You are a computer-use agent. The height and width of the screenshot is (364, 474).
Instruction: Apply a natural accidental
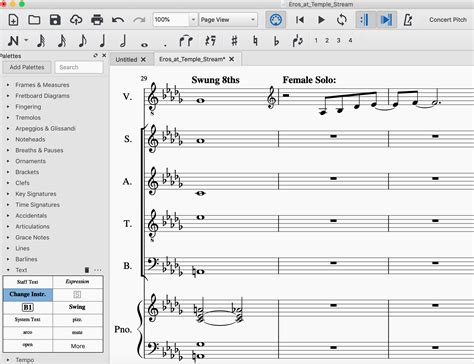pyautogui.click(x=255, y=41)
